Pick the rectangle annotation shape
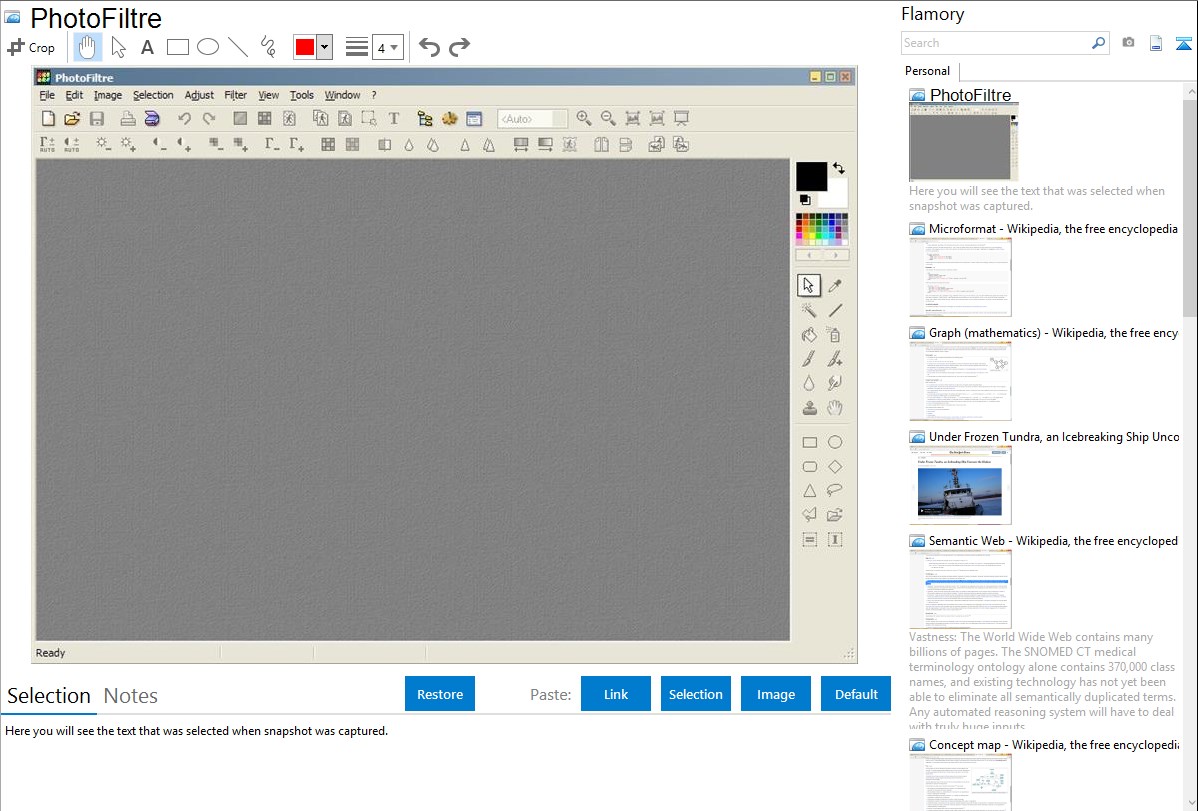Screen dimensions: 1198x811 (177, 47)
